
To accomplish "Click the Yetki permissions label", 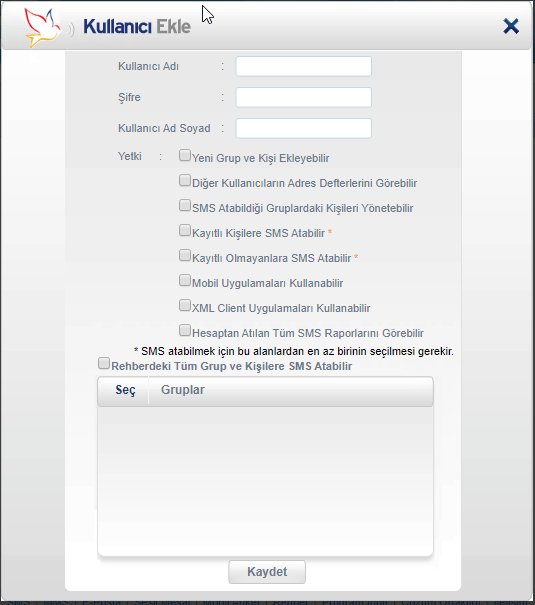I will [130, 156].
